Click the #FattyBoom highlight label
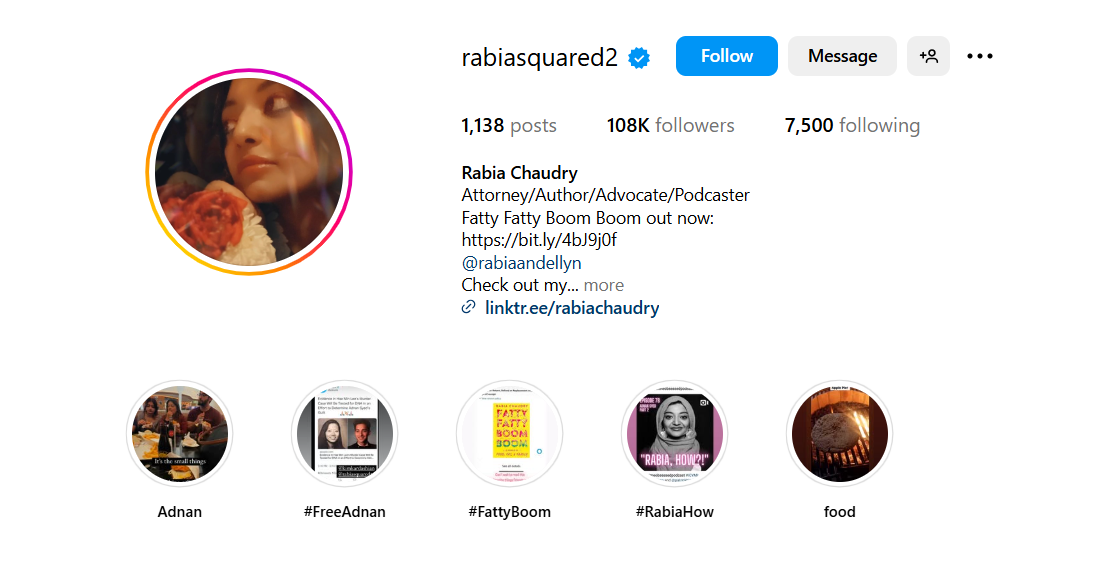Viewport: 1100px width, 576px height. point(509,511)
